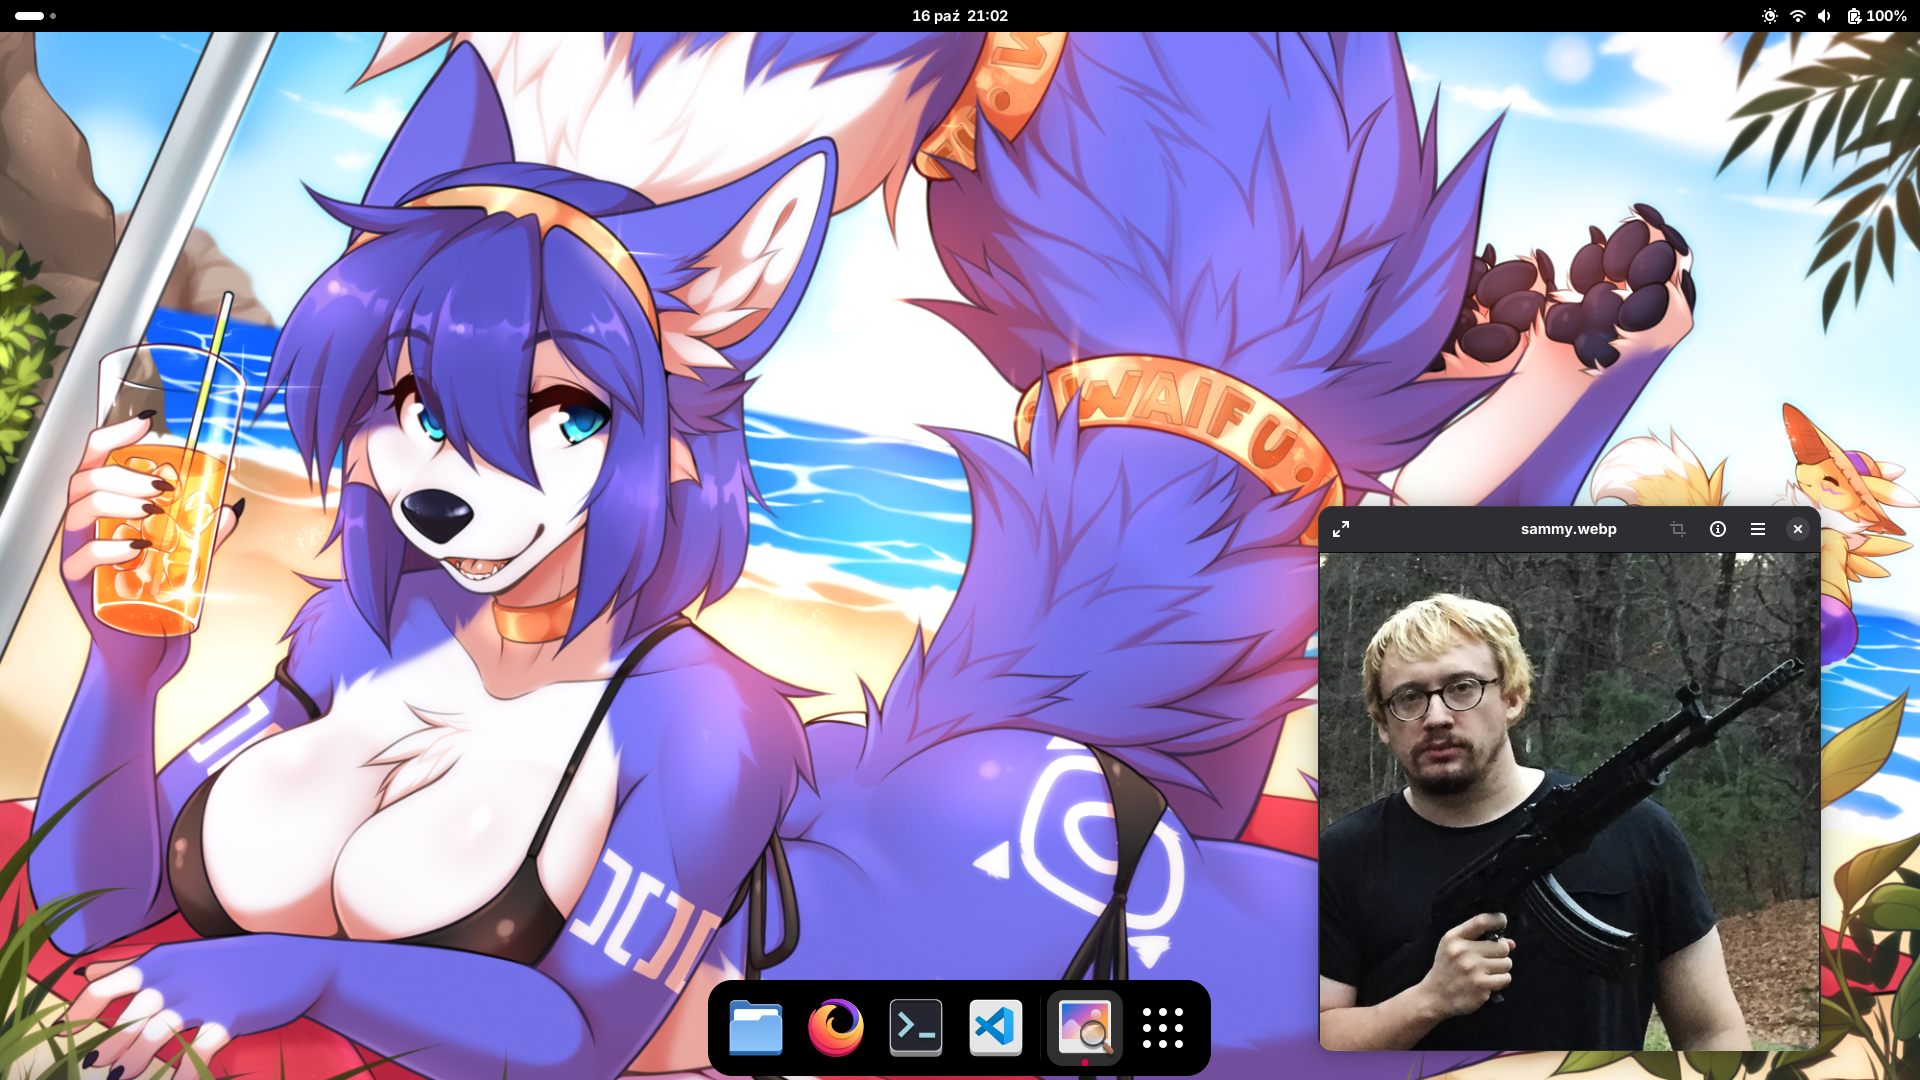Launch Visual Studio Code from dock
This screenshot has height=1080, width=1920.
tap(996, 1027)
